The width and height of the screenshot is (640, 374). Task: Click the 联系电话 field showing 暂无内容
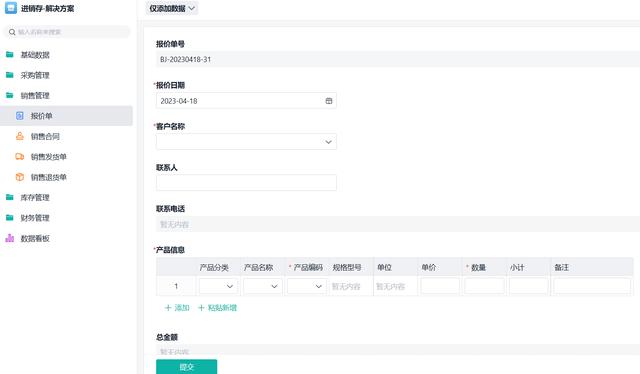(398, 224)
